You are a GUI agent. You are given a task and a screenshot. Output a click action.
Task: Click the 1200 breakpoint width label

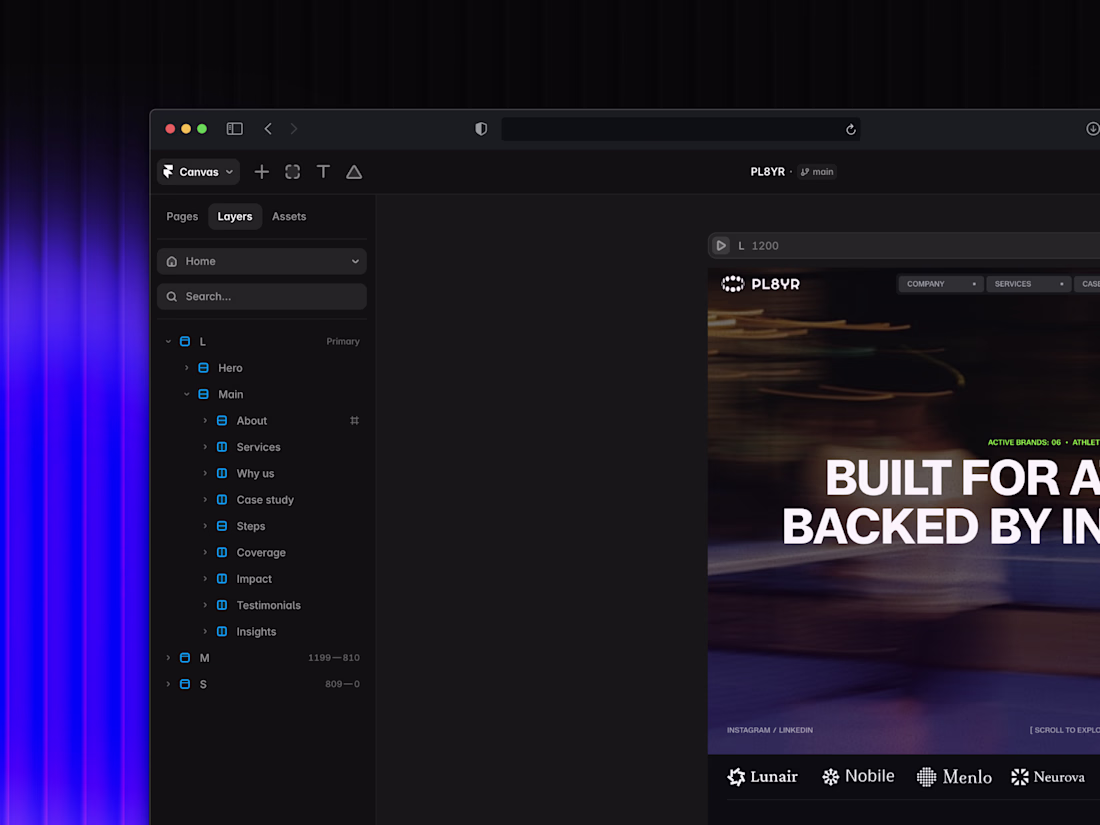(765, 246)
